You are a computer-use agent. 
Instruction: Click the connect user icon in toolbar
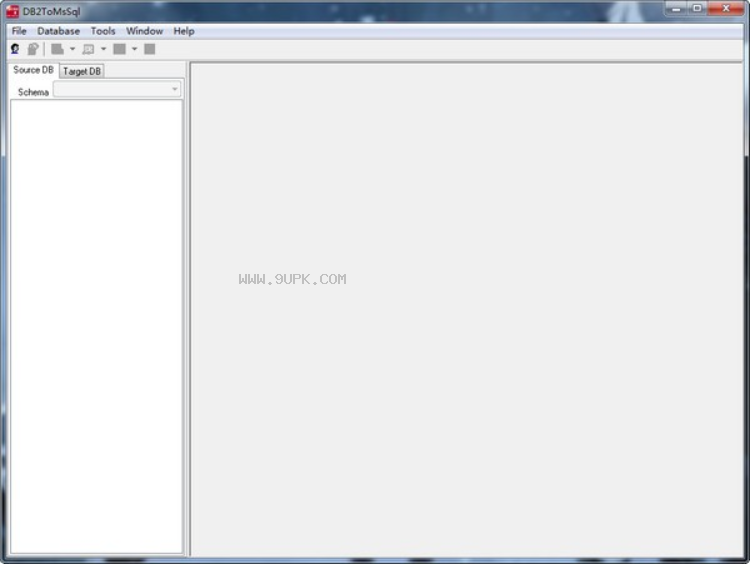(x=15, y=49)
